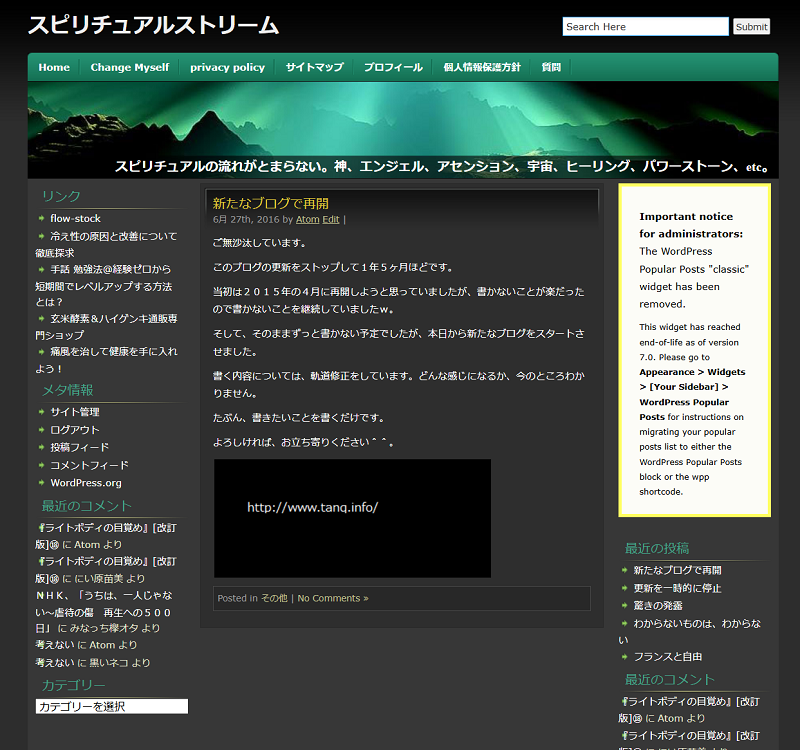This screenshot has width=800, height=750.
Task: Open right-sidebar comment 『ライトボディの目覚め』 by Atom
Action: (689, 710)
